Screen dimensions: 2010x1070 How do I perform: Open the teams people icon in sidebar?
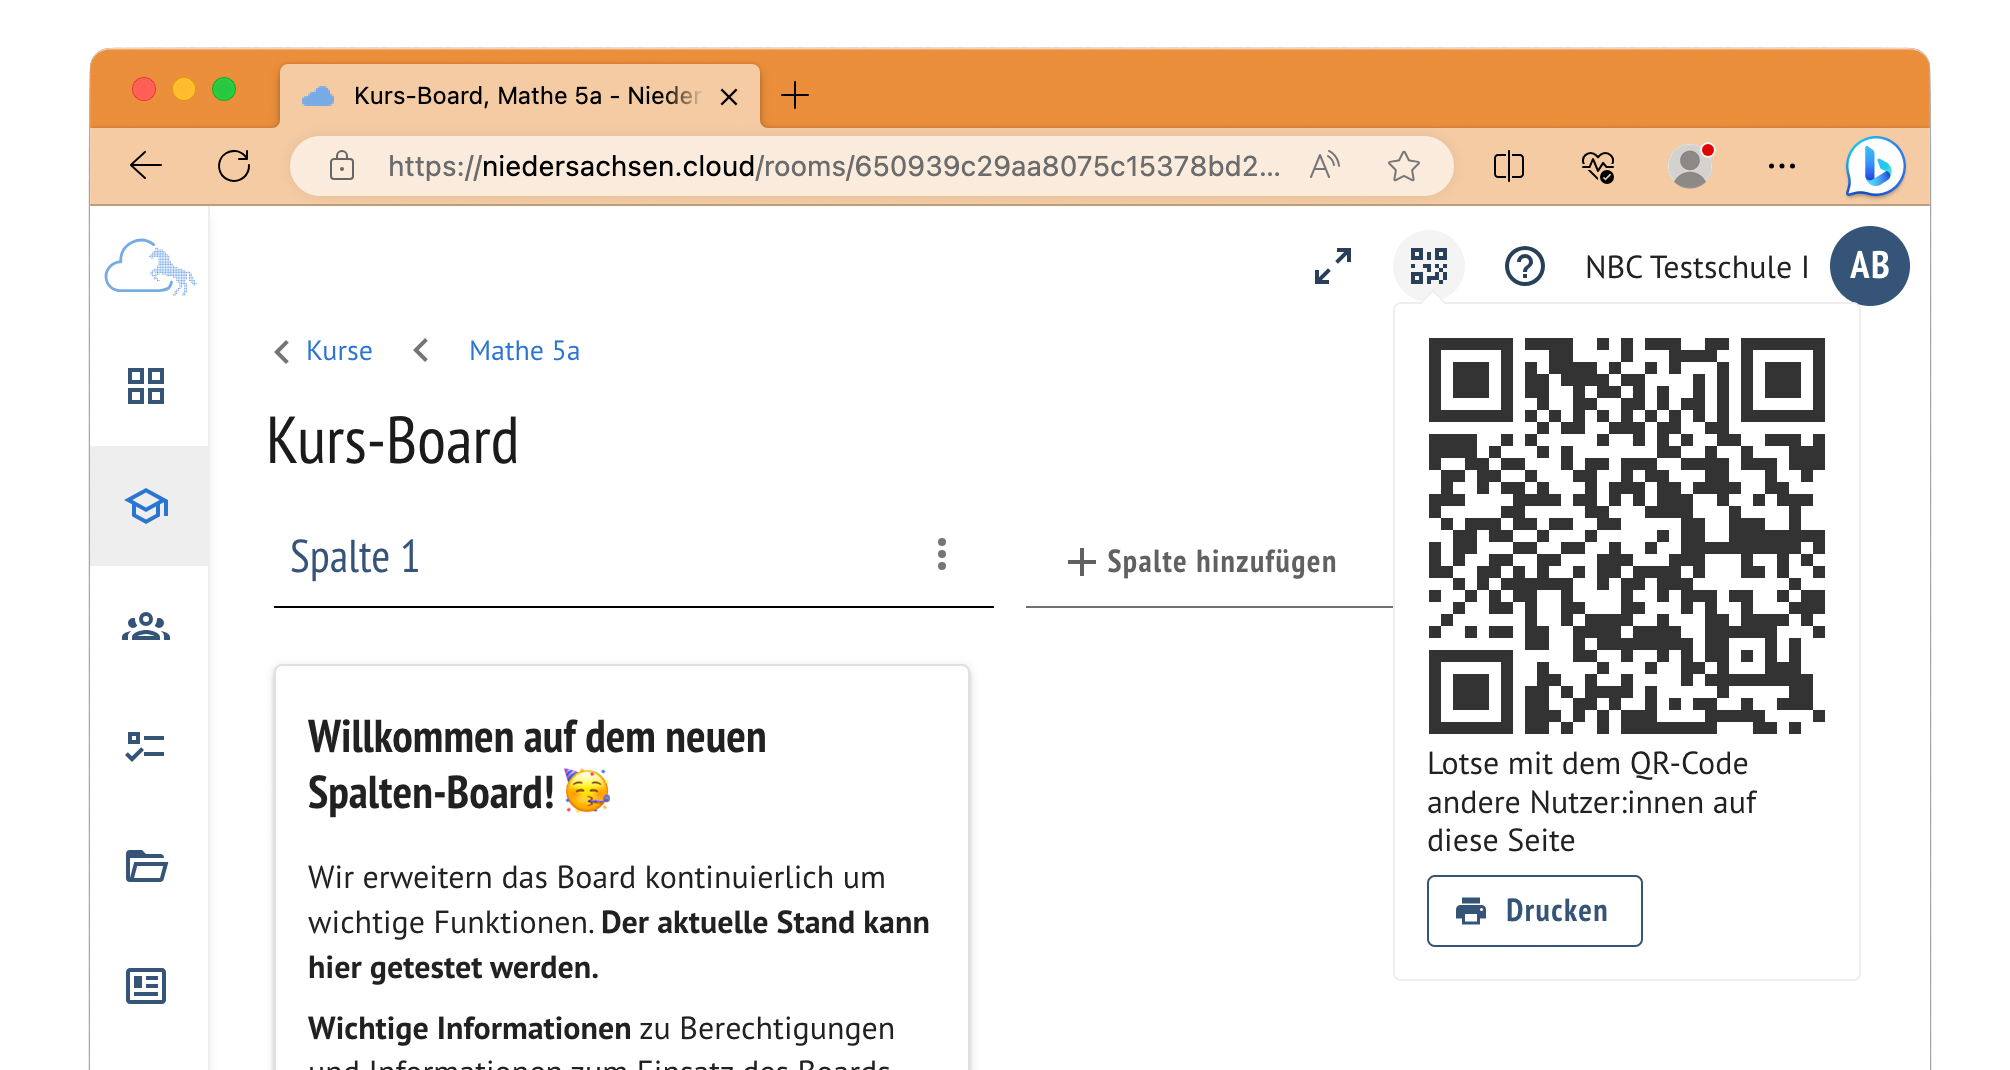(146, 627)
